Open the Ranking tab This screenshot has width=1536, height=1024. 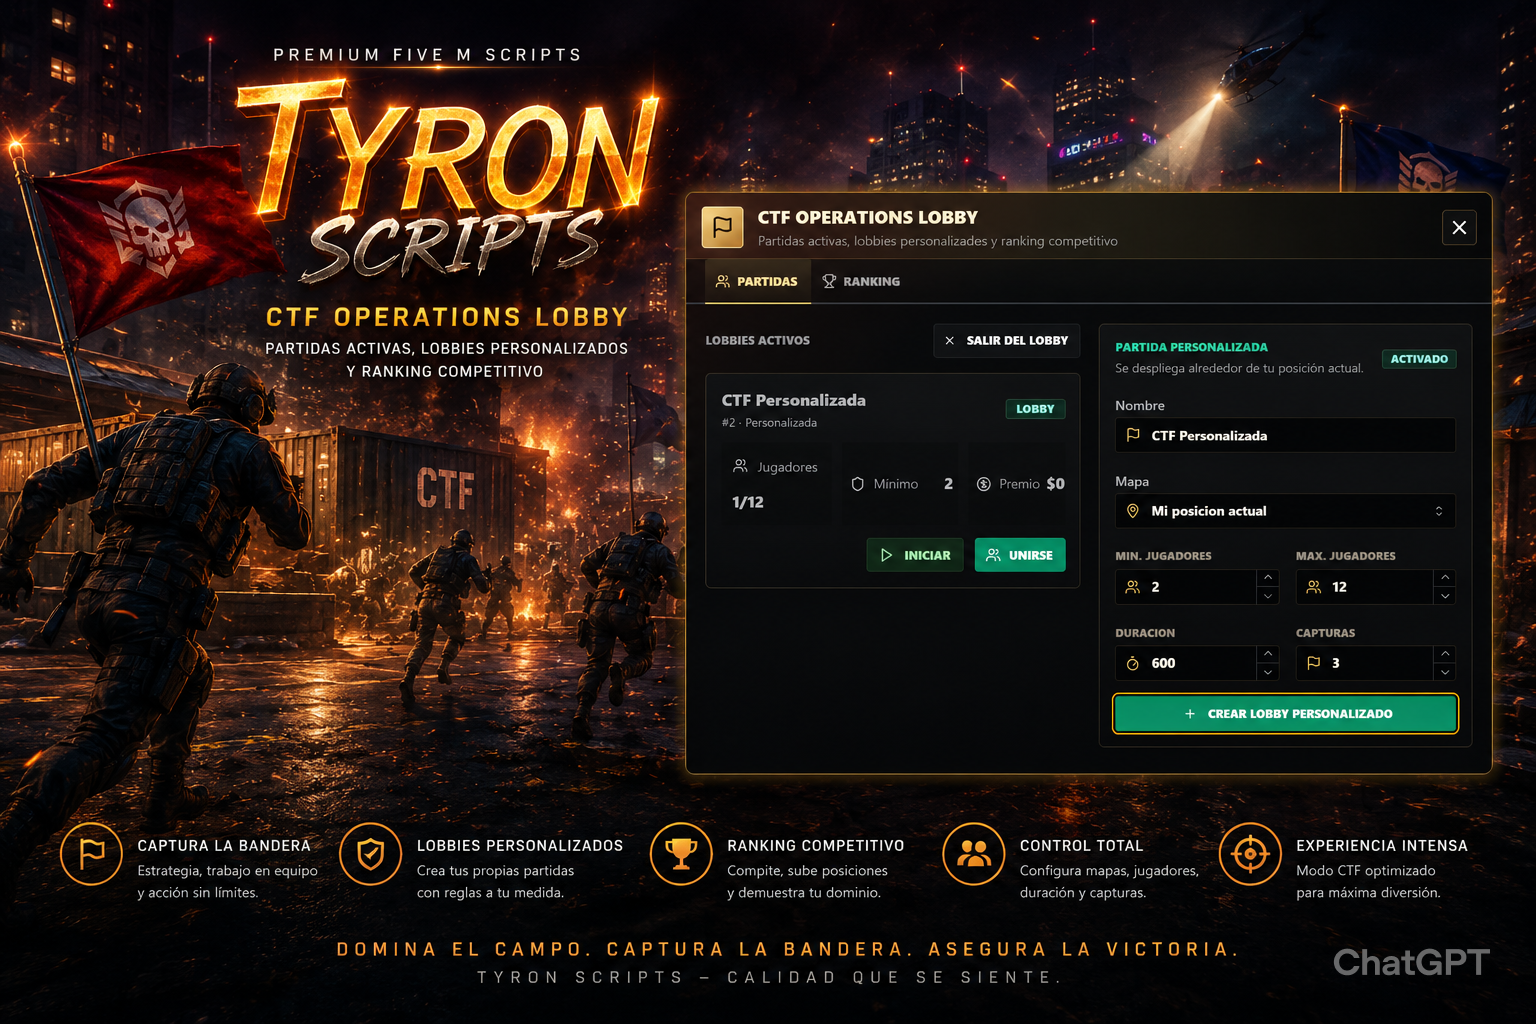point(861,282)
